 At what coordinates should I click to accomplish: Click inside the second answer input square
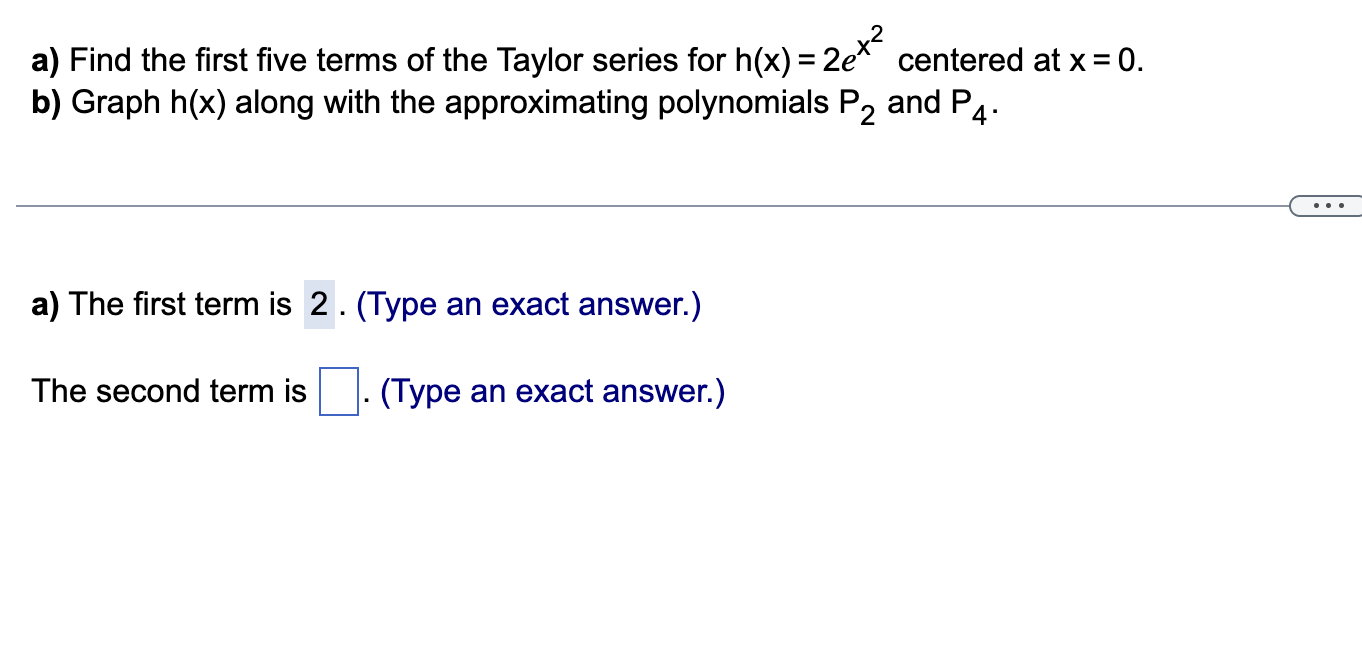point(340,390)
